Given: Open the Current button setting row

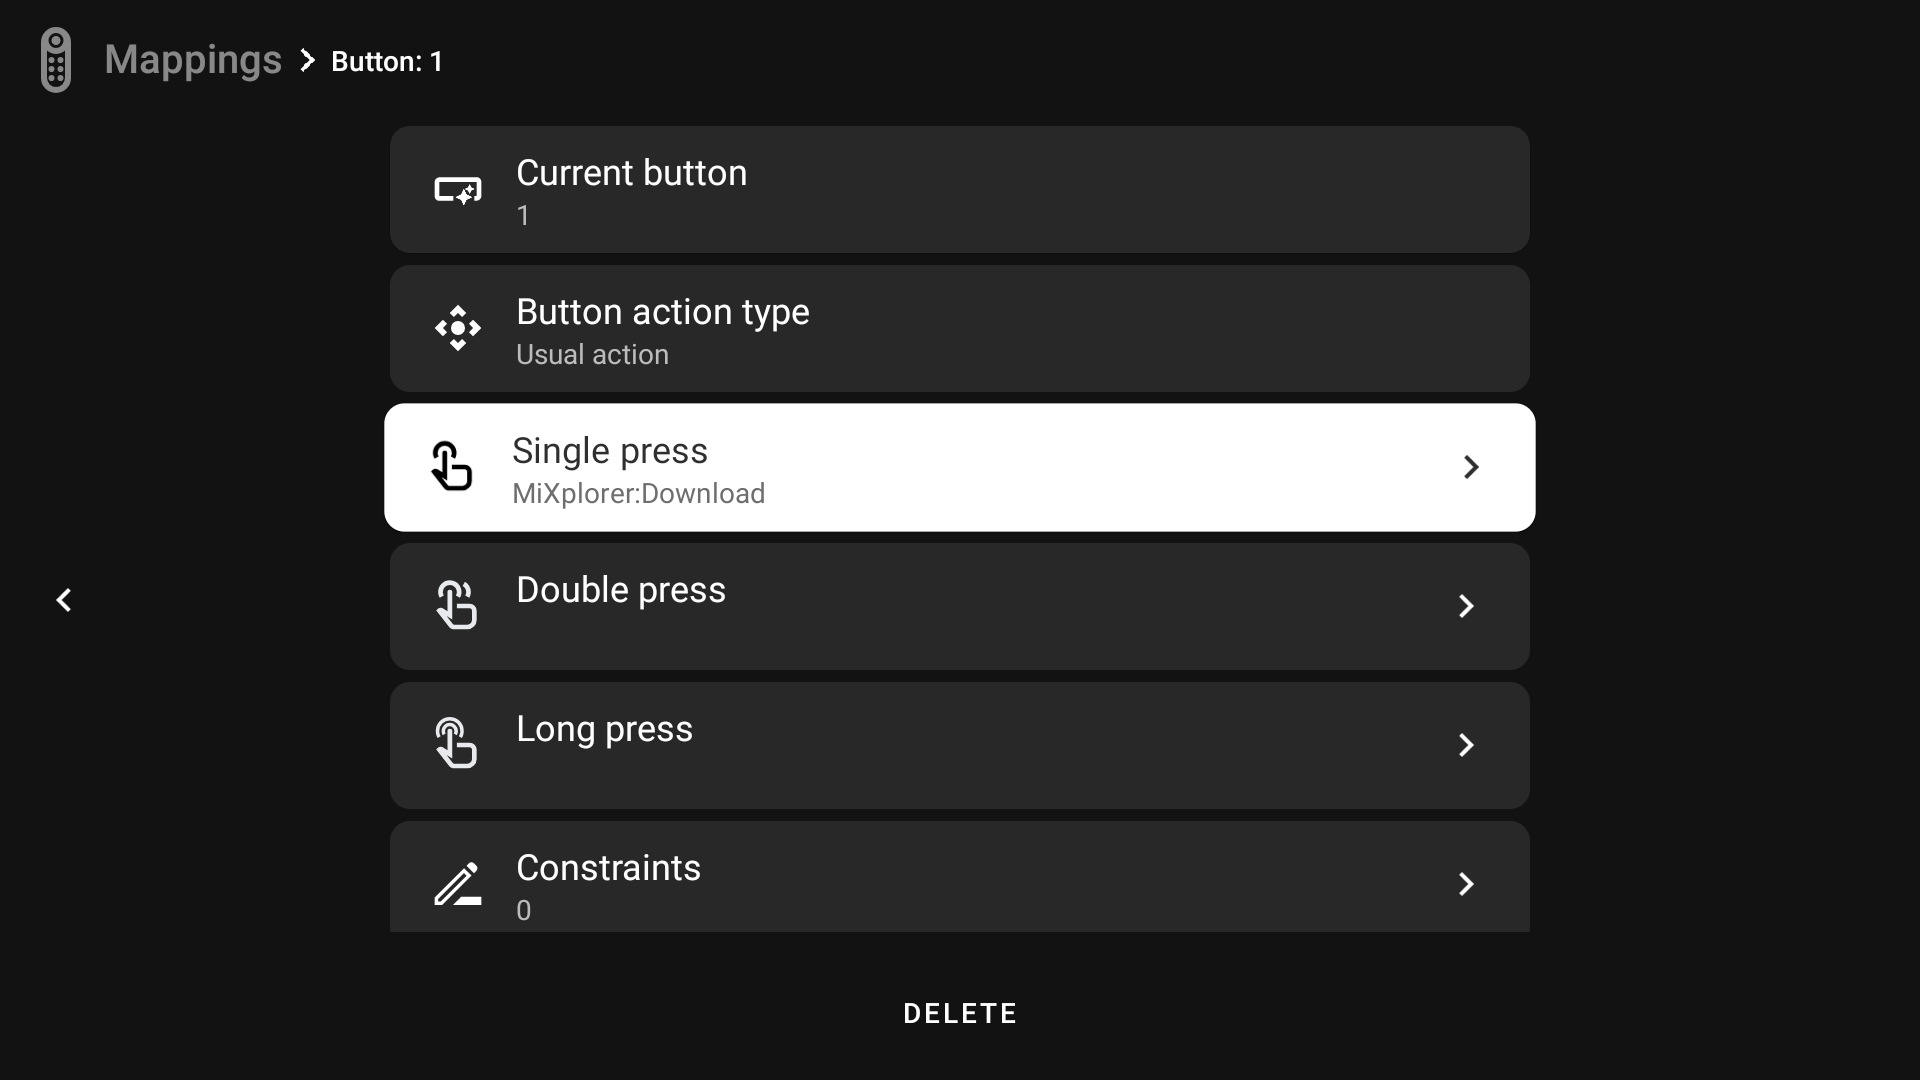Looking at the screenshot, I should coord(960,189).
